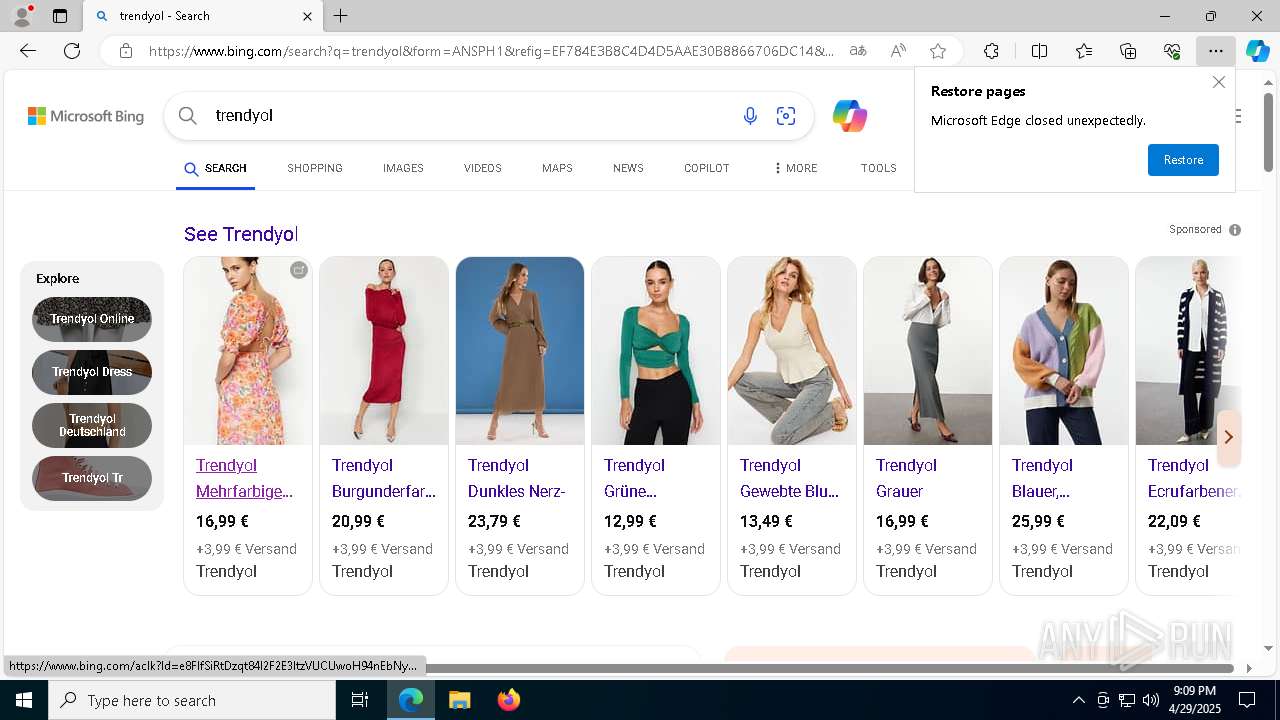Viewport: 1280px width, 720px height.
Task: Toggle split screen icon
Action: pos(1039,51)
